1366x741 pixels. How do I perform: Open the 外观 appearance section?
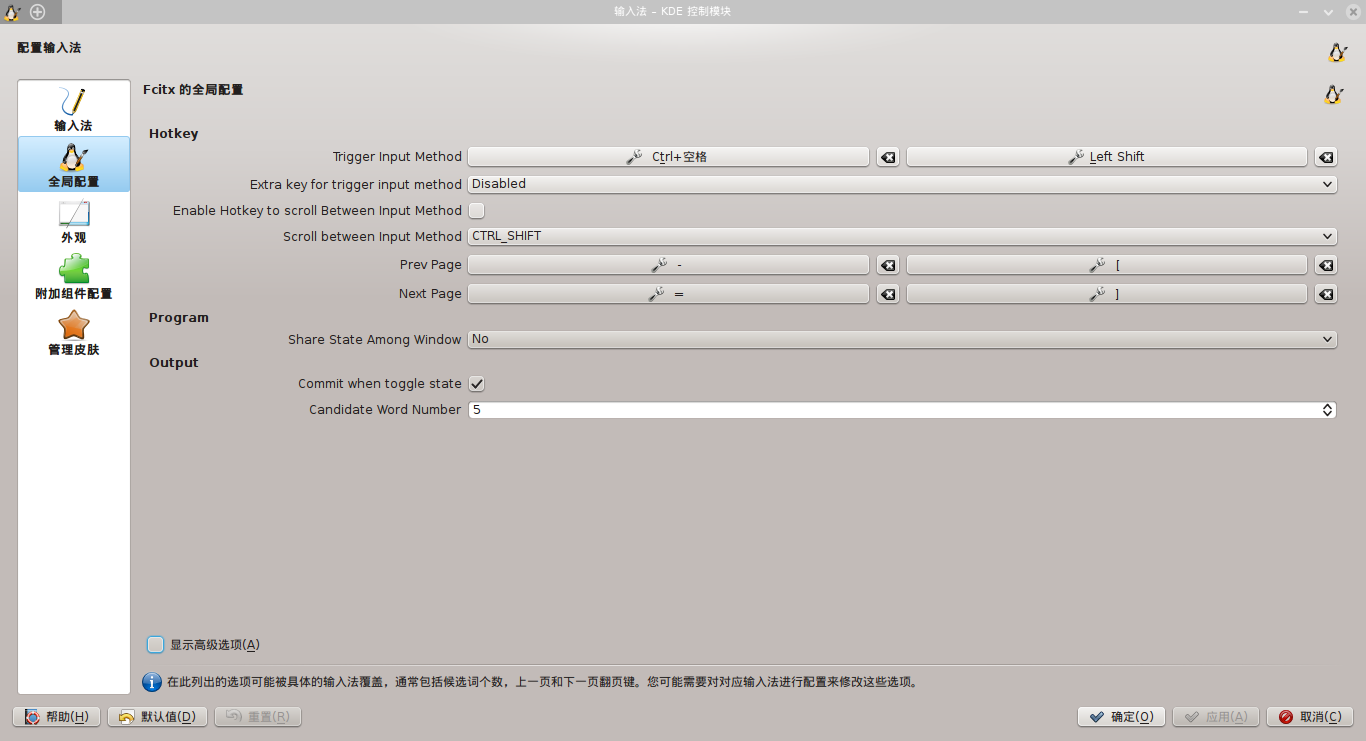74,221
